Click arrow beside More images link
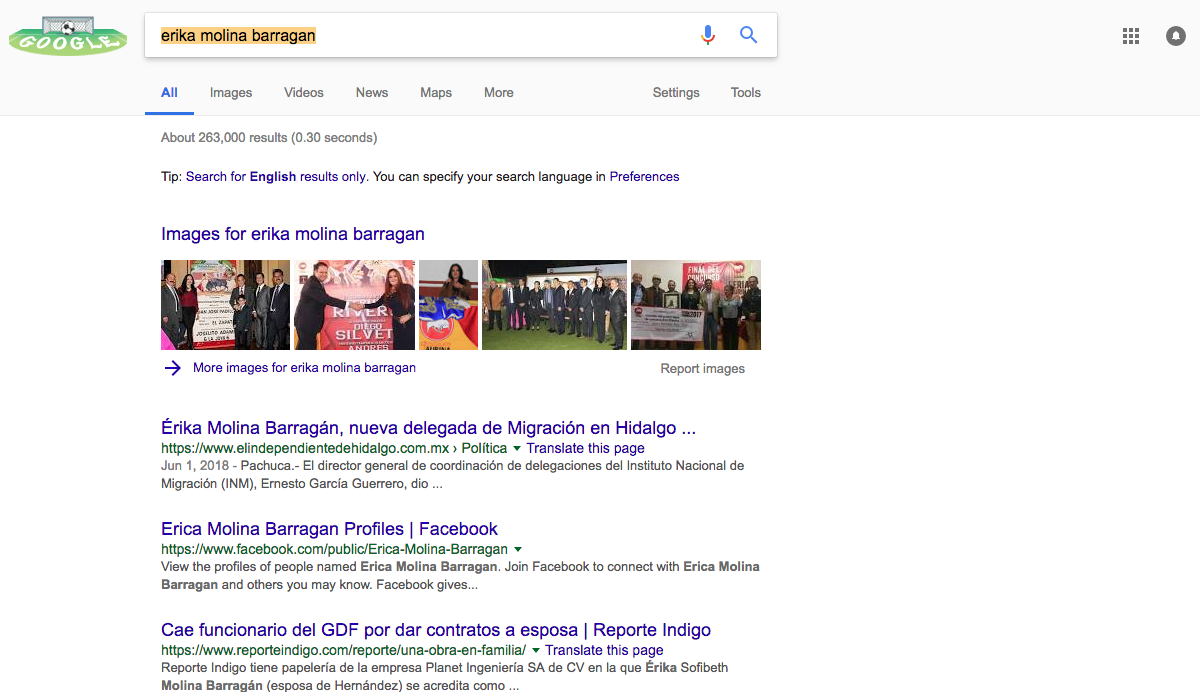The width and height of the screenshot is (1200, 692). click(173, 368)
